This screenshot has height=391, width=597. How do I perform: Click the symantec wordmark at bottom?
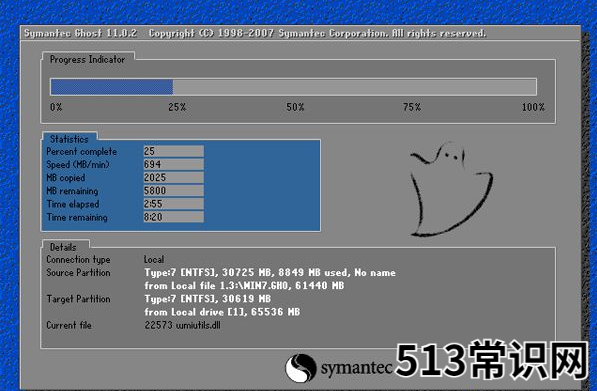click(x=356, y=368)
